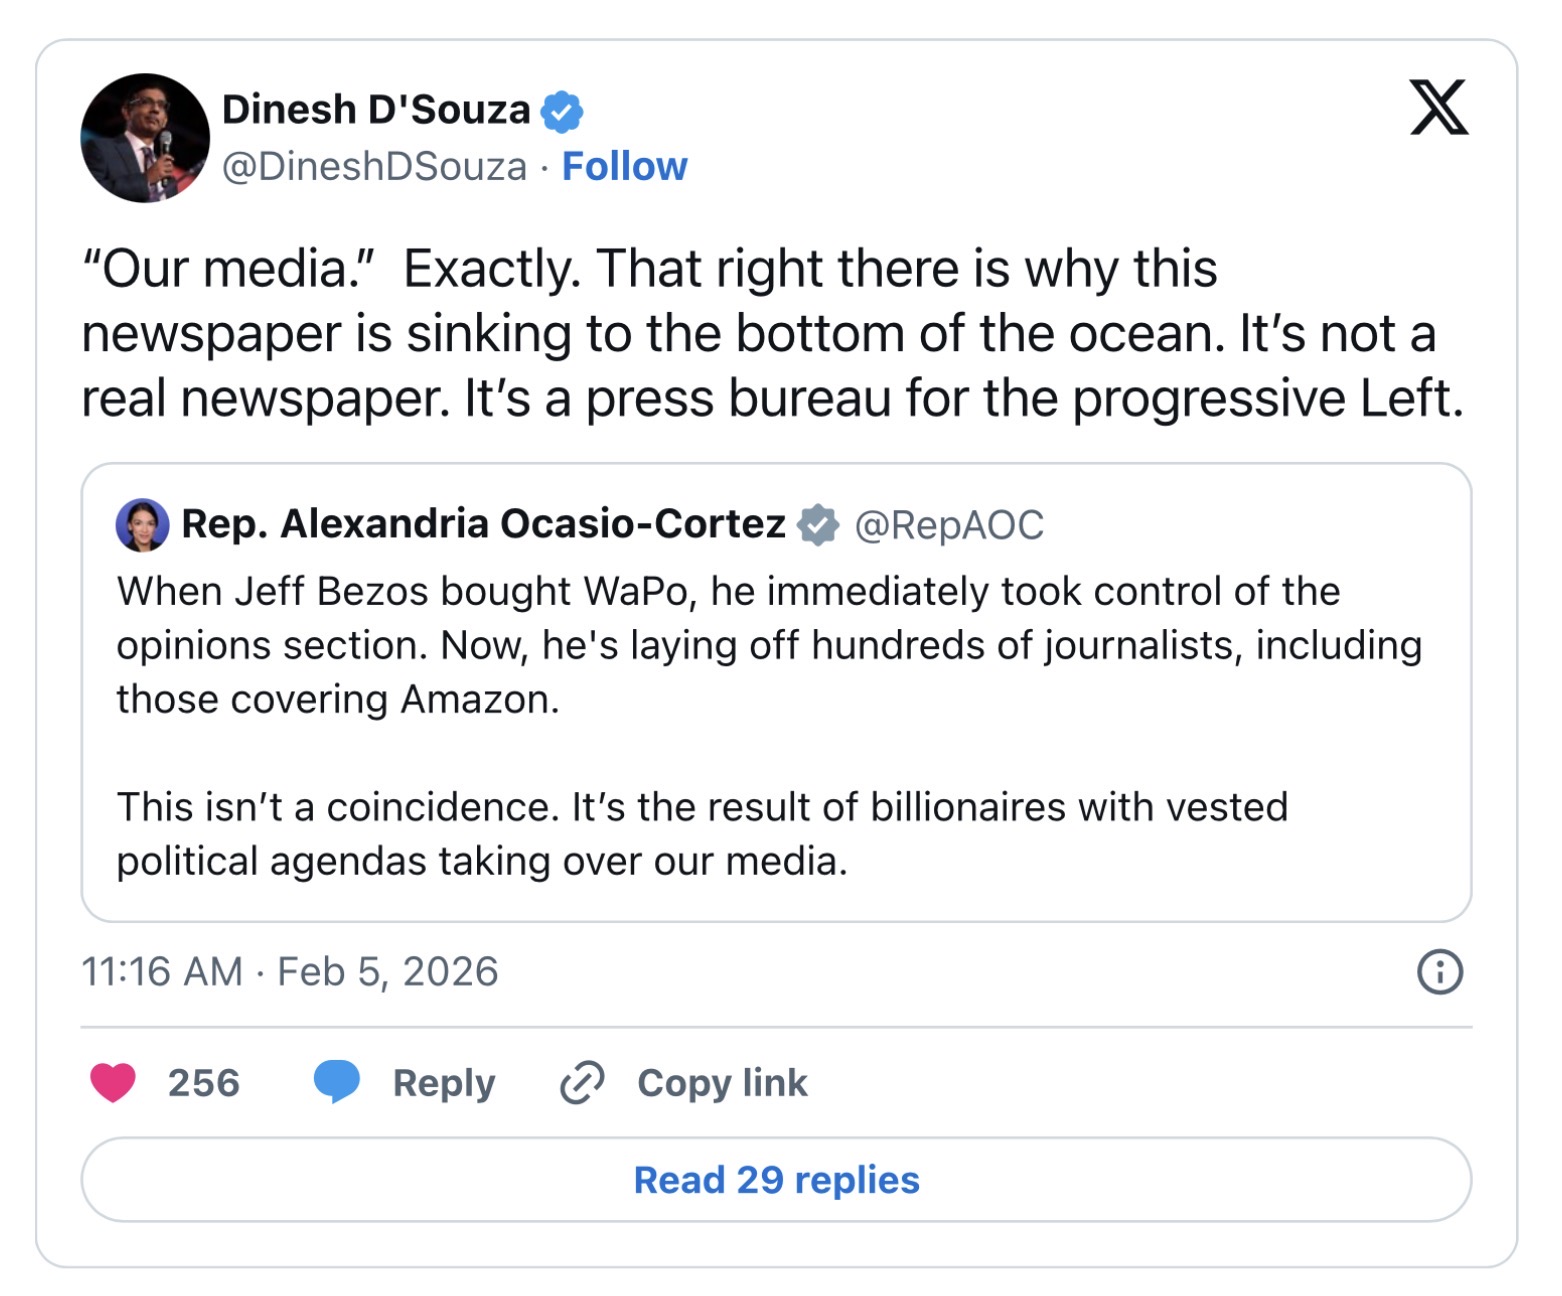Click Rep. Alexandria Ocasio-Cortez's small avatar
Image resolution: width=1562 pixels, height=1296 pixels.
coord(142,525)
